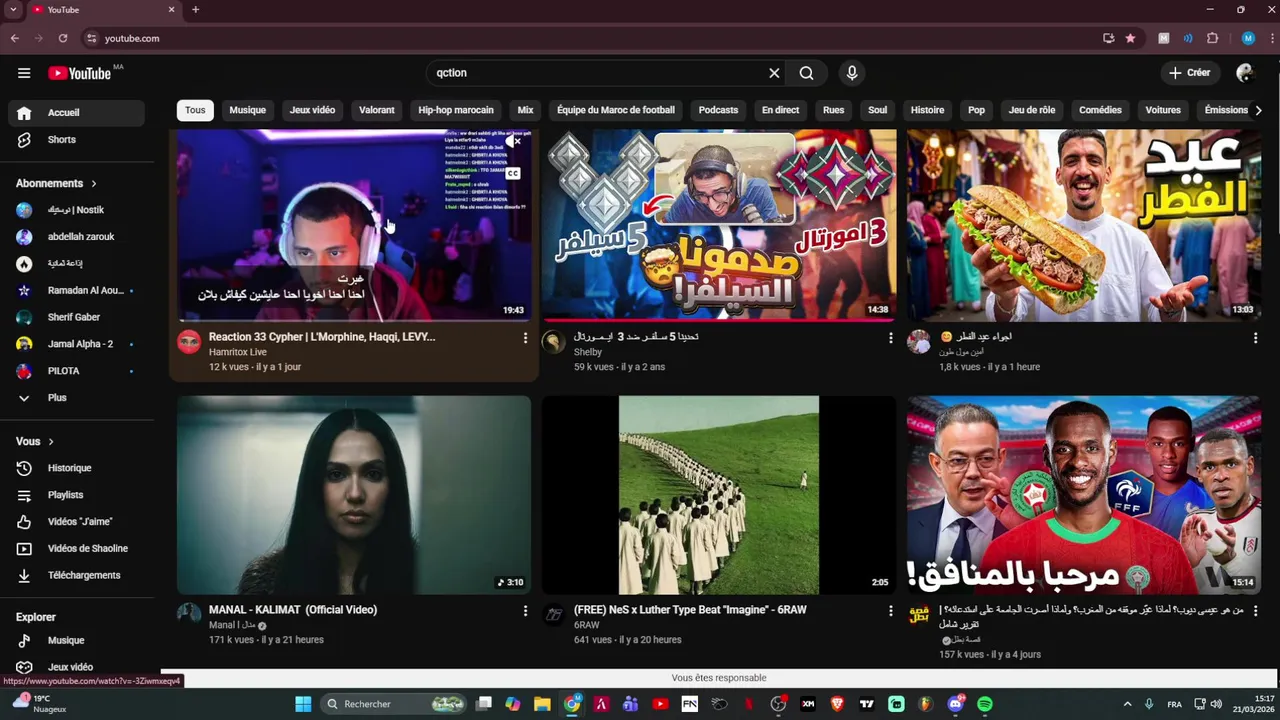This screenshot has width=1280, height=720.
Task: Expand the Vous section
Action: click(35, 441)
